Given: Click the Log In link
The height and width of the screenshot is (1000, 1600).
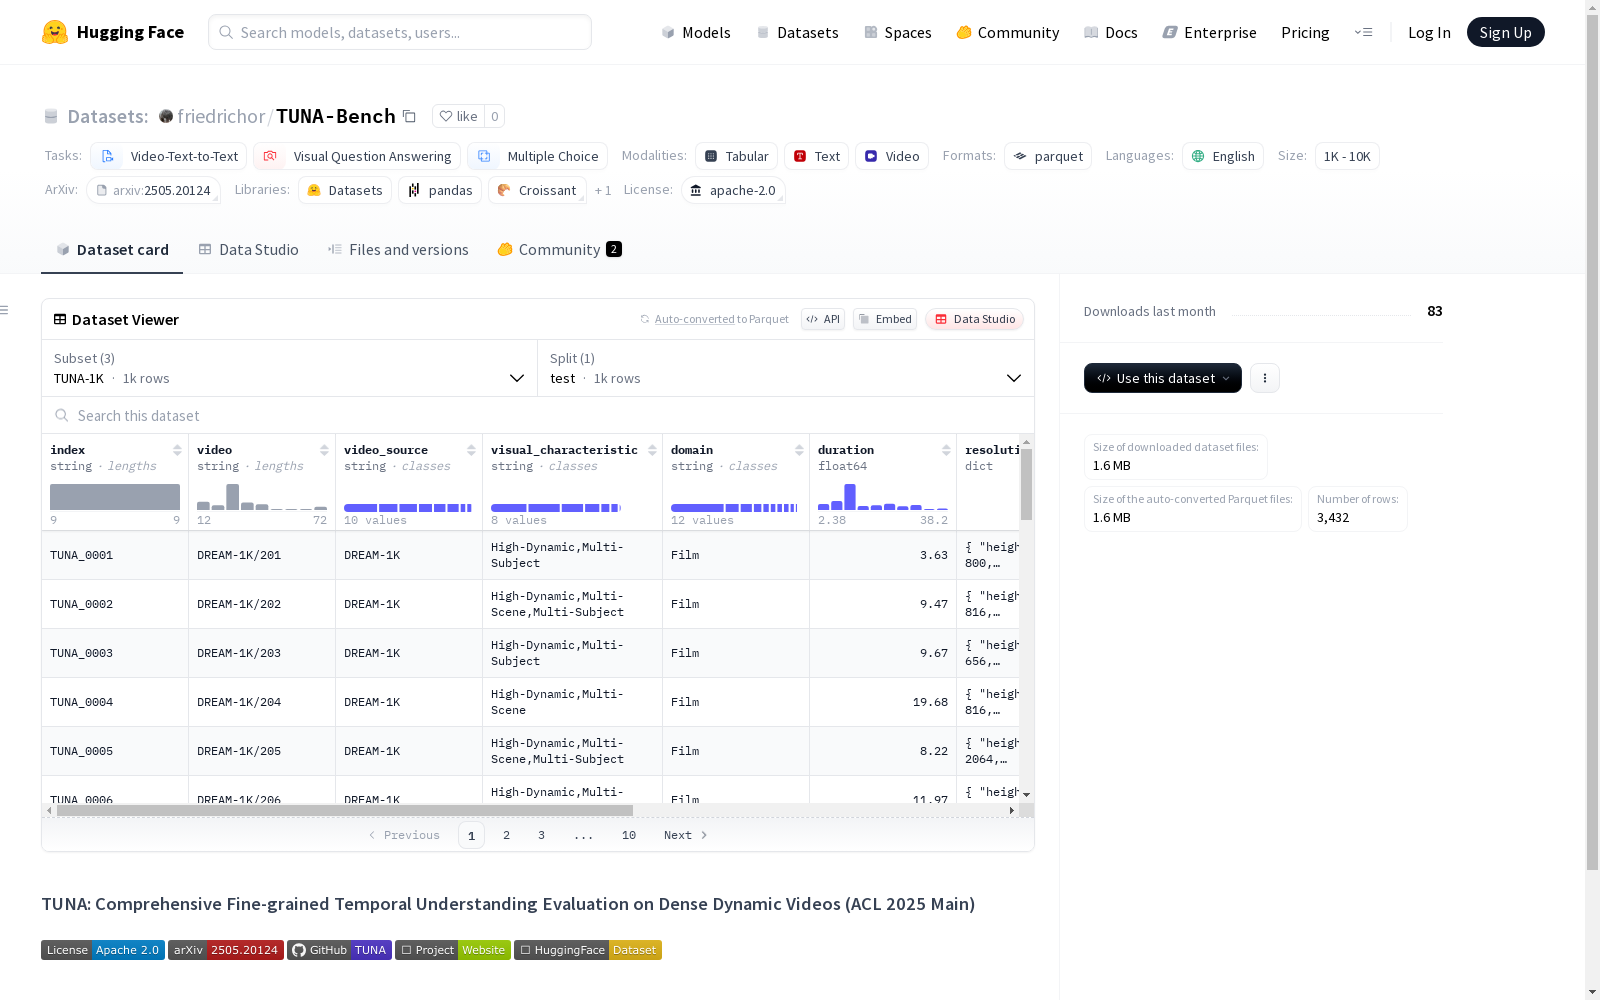Looking at the screenshot, I should click(1429, 32).
